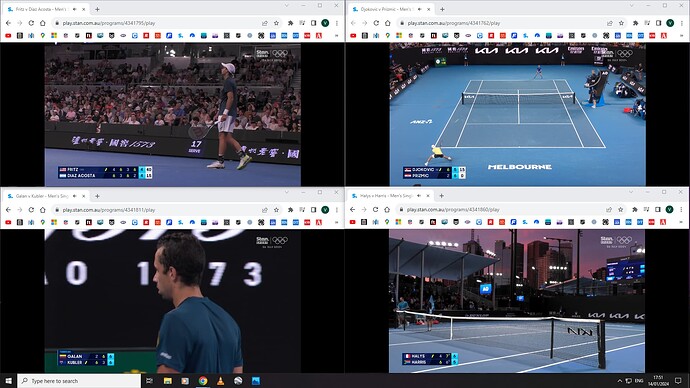The image size is (690, 388).
Task: Mute the Fritz v Diaz Acosta tab
Action: (x=75, y=9)
